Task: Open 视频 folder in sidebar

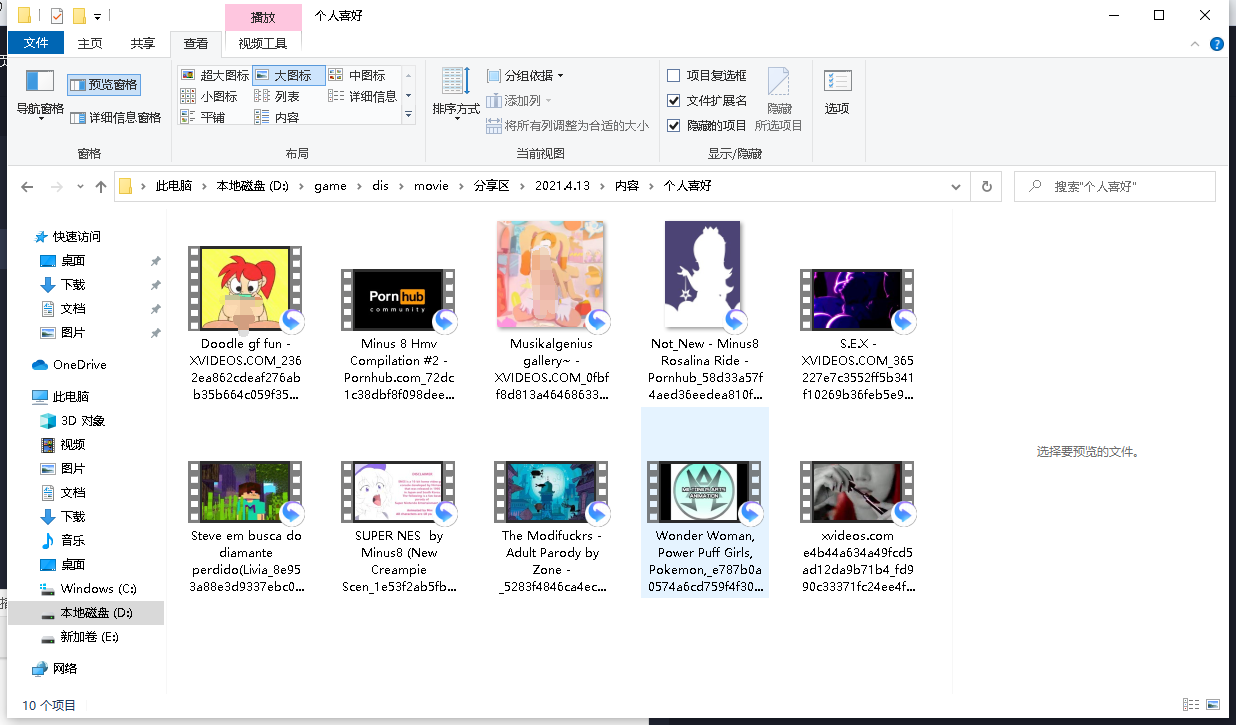Action: click(73, 445)
